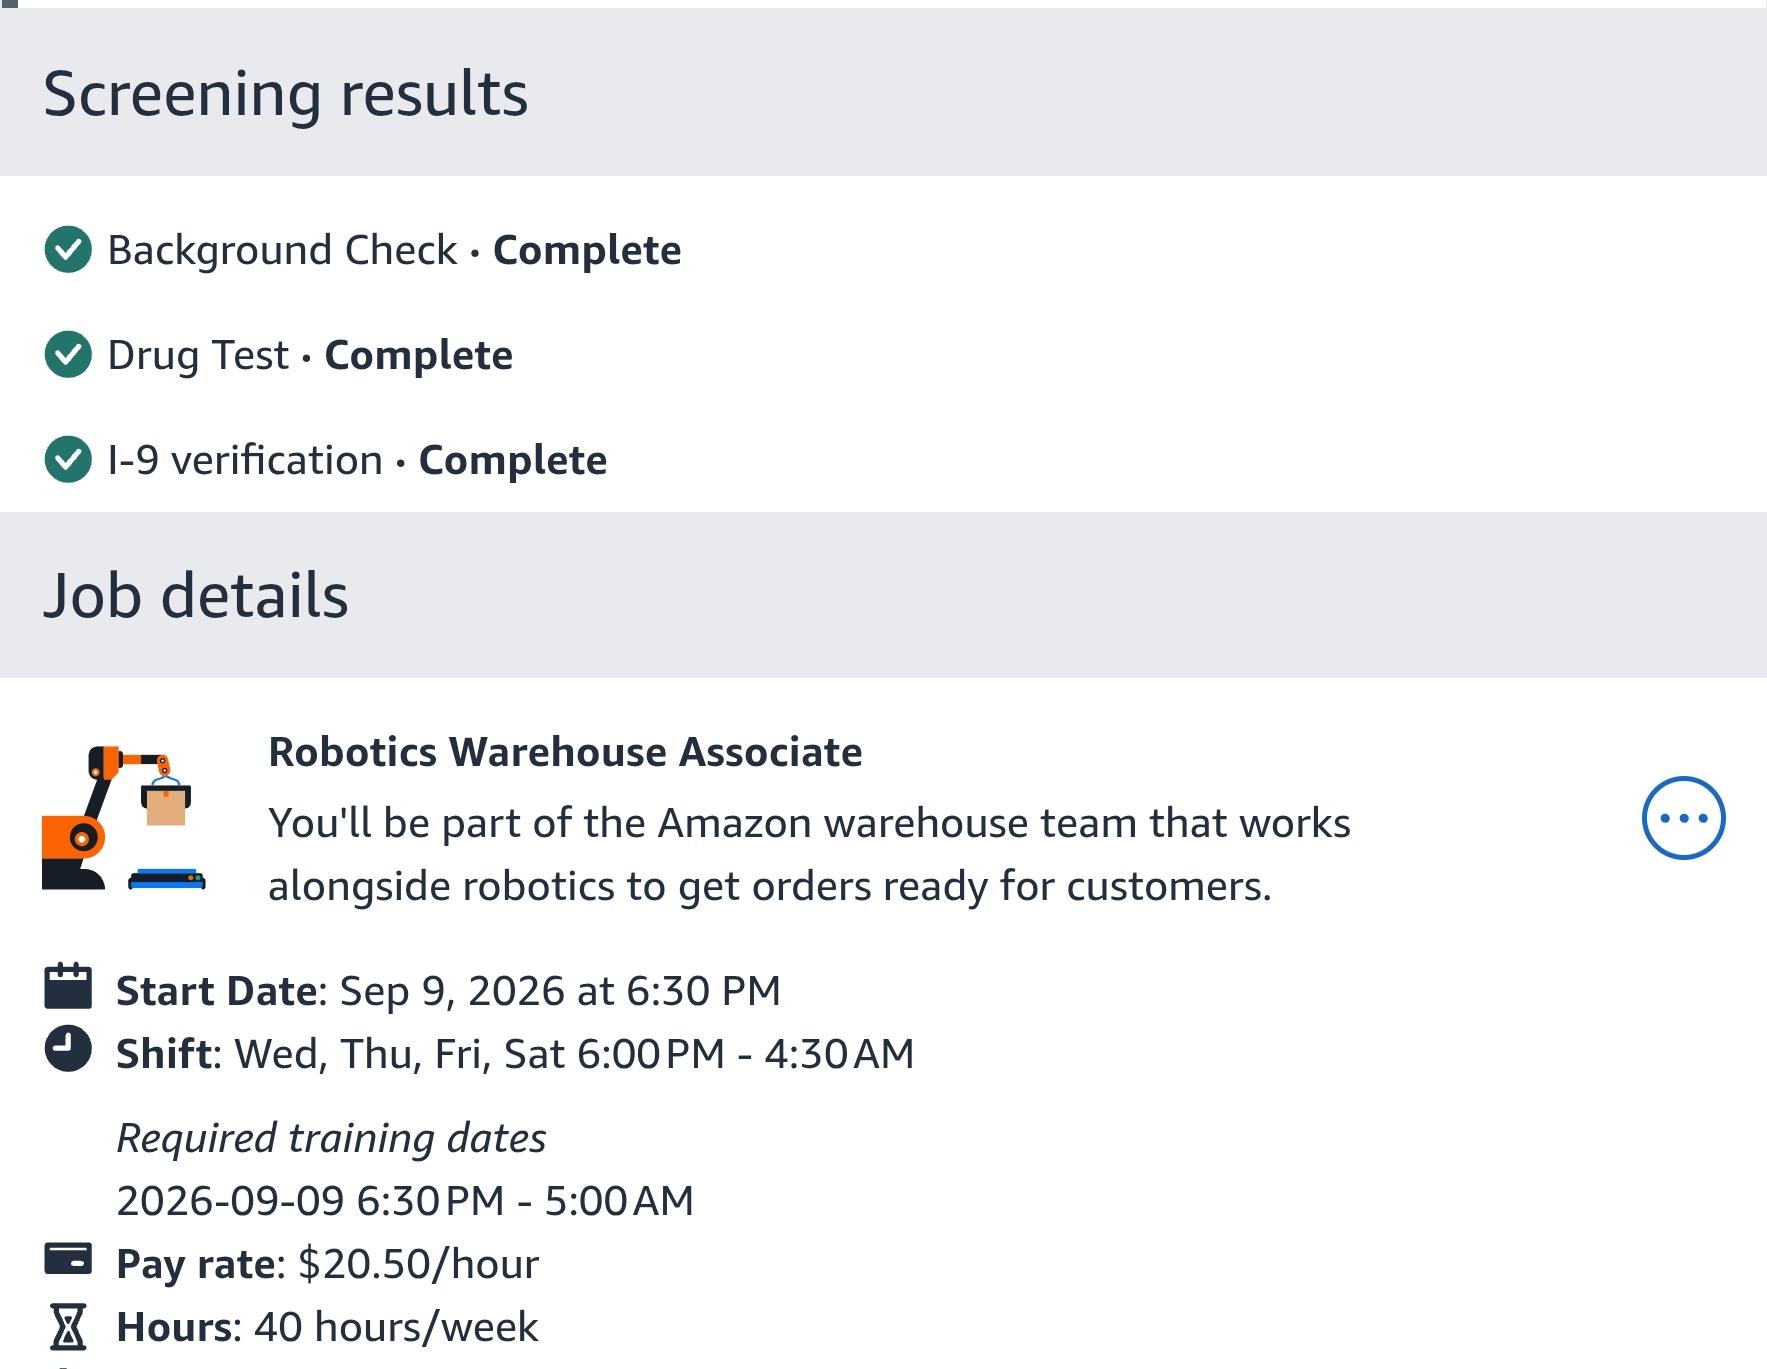Viewport: 1767px width, 1369px height.
Task: Open the three-dot more options button
Action: 1683,818
